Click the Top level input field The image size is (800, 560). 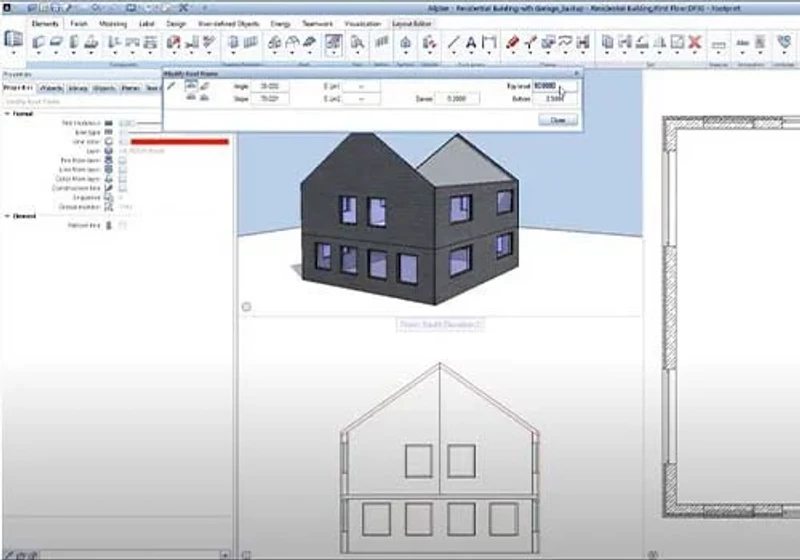point(555,86)
